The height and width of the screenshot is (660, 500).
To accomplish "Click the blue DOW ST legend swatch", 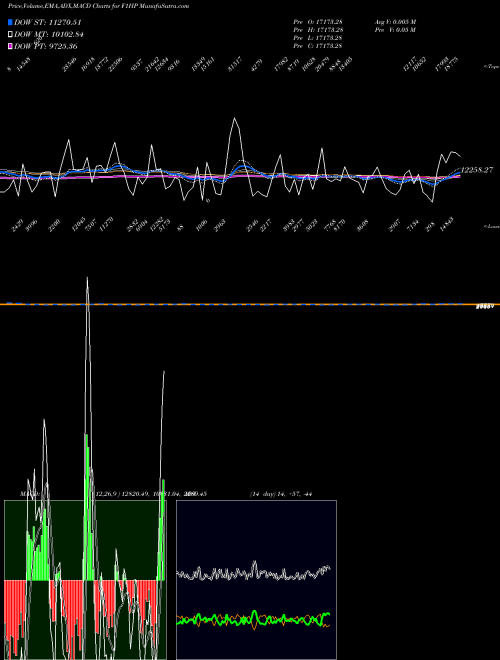I will click(10, 22).
